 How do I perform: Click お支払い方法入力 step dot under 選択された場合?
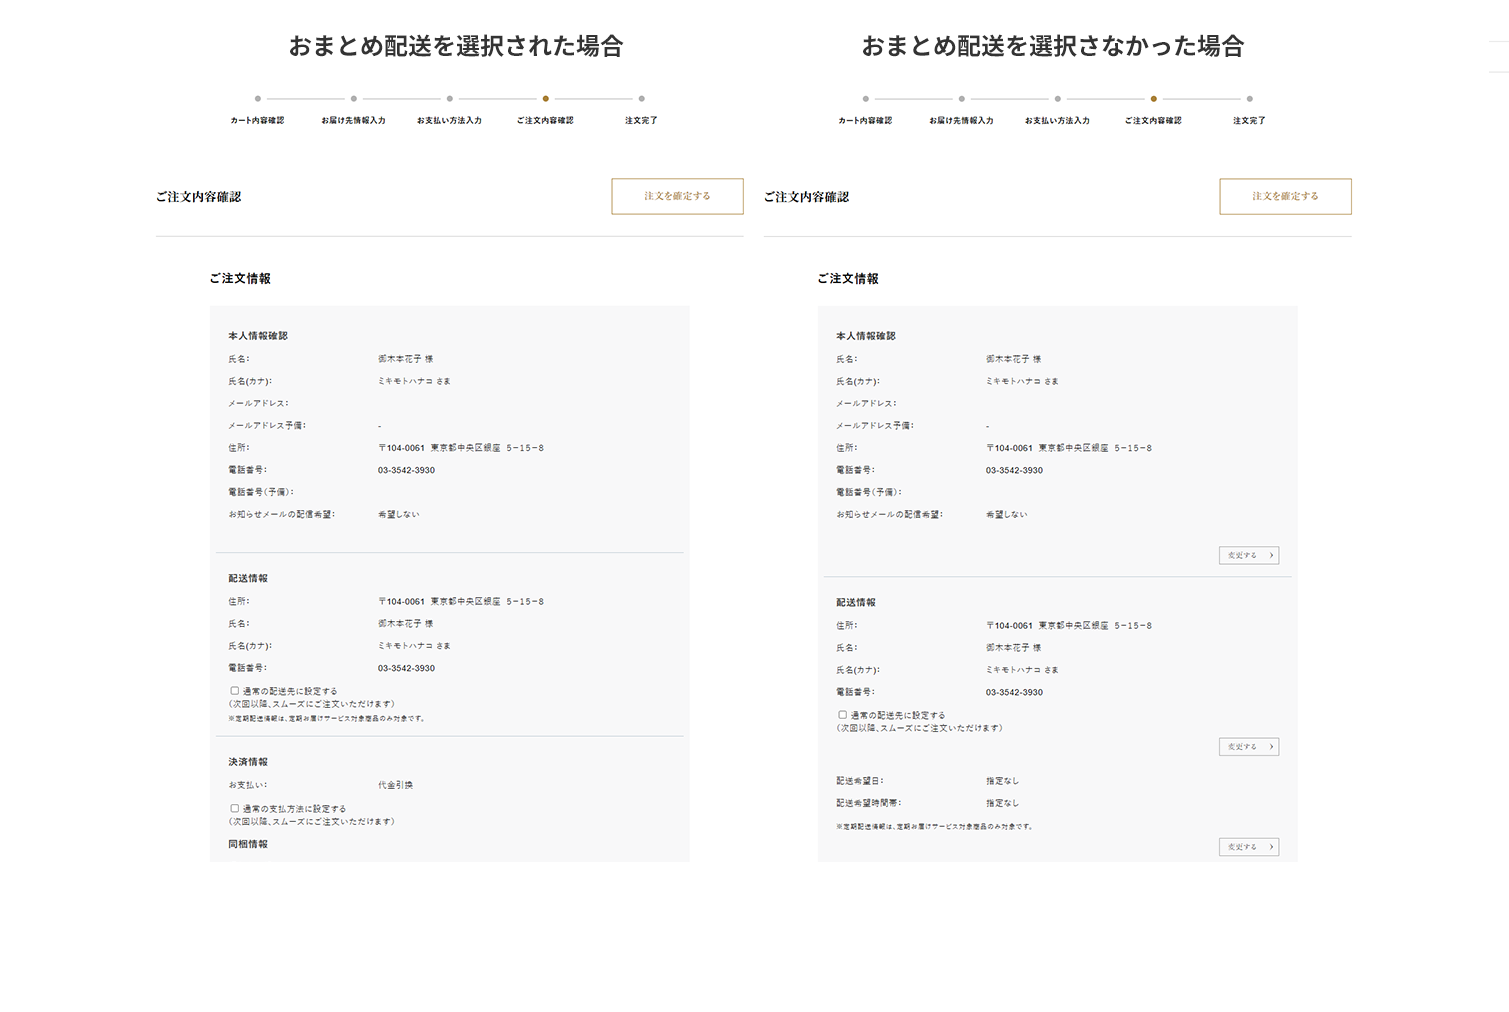450,99
